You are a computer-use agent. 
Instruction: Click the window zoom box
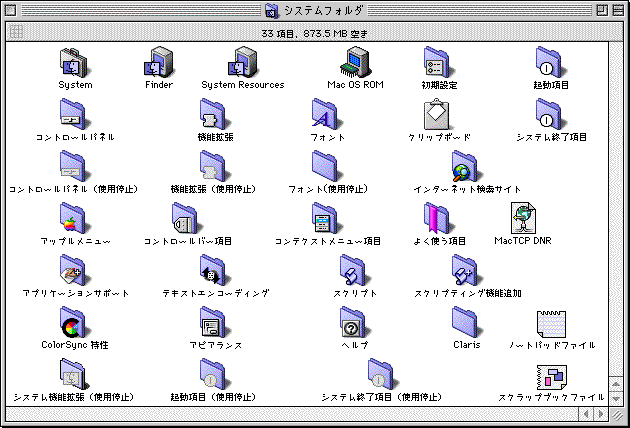pos(602,10)
